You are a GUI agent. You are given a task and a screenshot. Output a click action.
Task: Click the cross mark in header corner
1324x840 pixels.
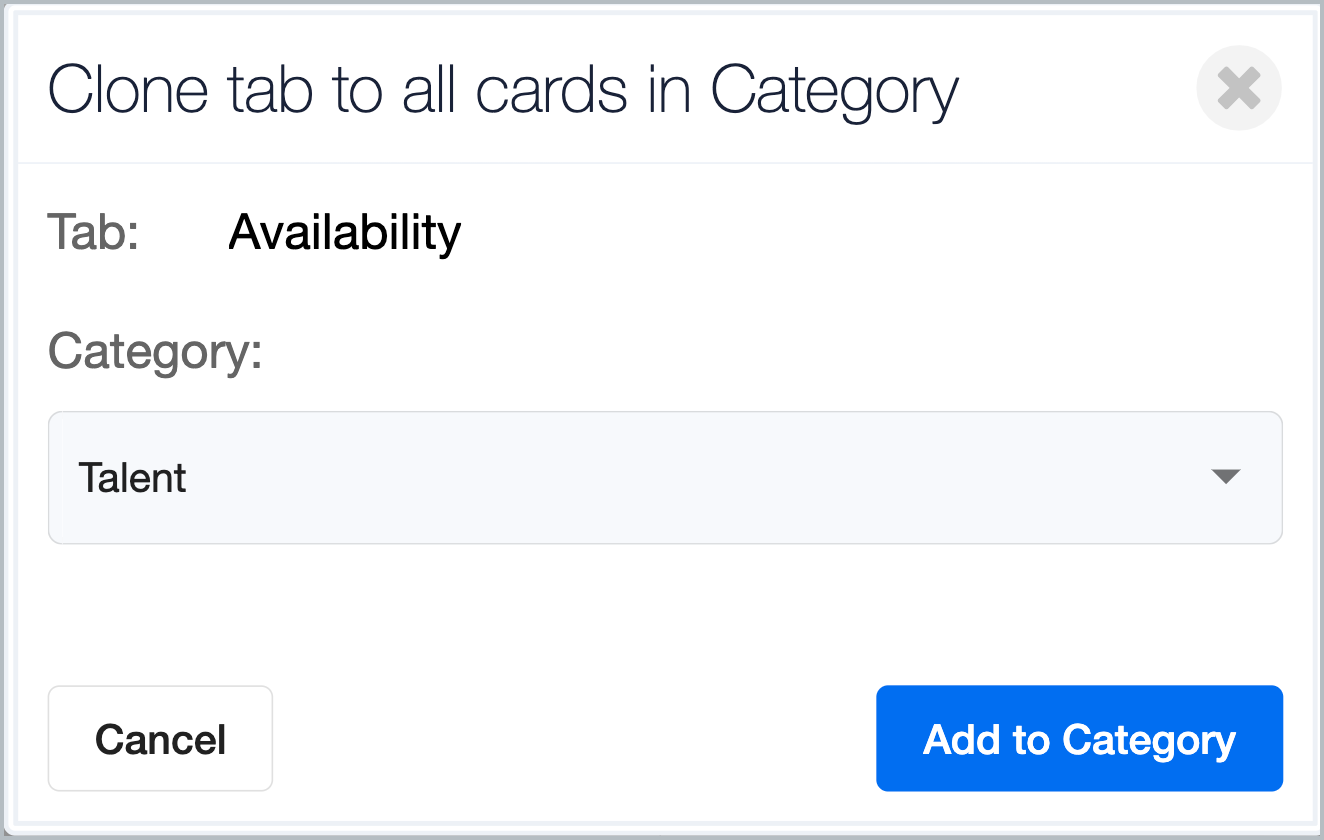pyautogui.click(x=1239, y=89)
